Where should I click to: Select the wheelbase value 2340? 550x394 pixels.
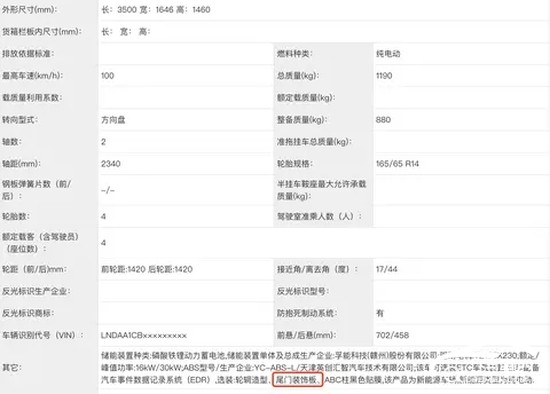pyautogui.click(x=110, y=163)
